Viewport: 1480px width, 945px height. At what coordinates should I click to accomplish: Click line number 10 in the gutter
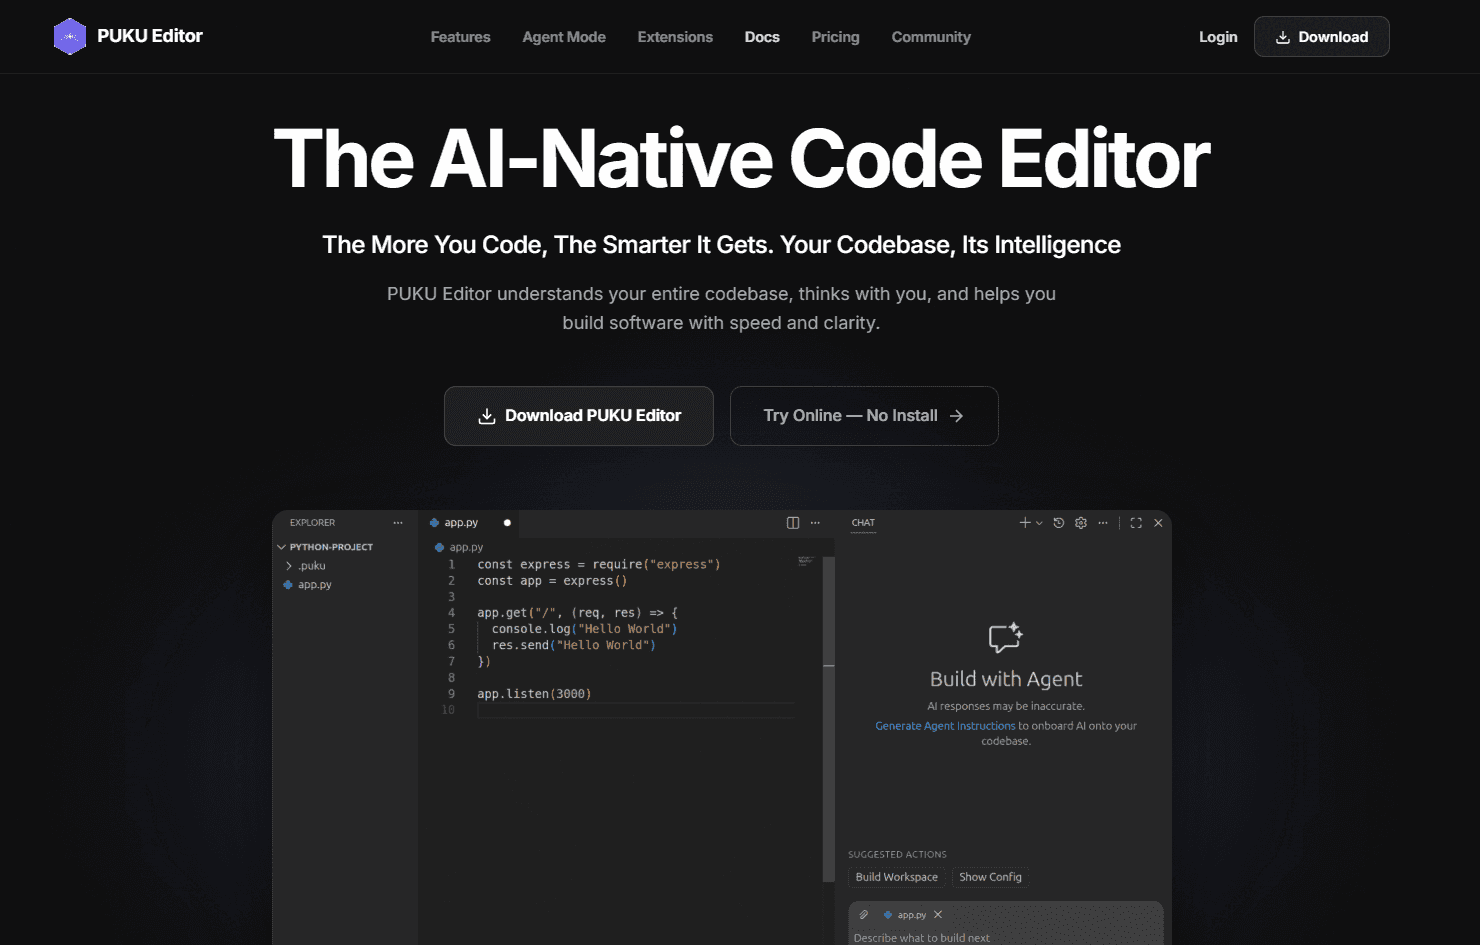point(448,710)
